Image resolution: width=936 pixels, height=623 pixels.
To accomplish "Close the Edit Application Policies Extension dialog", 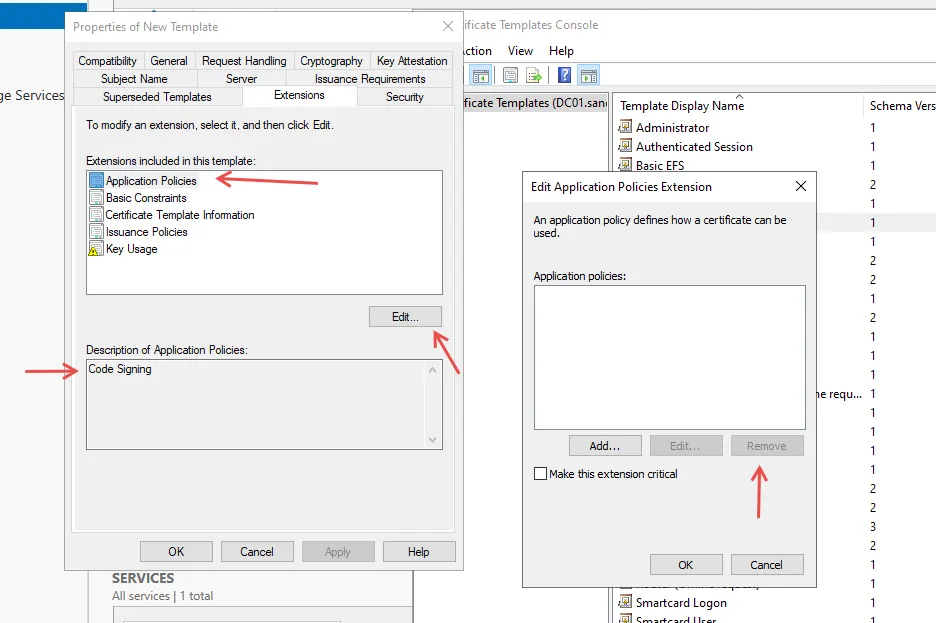I will pyautogui.click(x=800, y=186).
